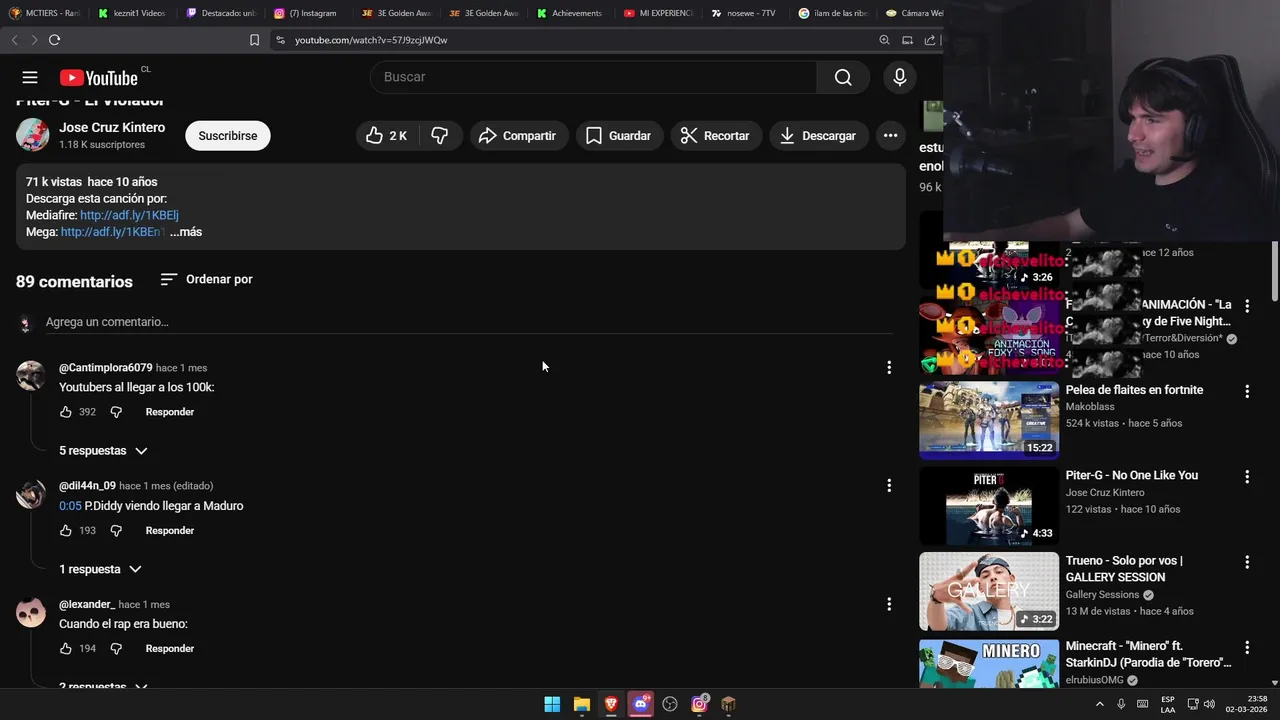1280x720 pixels.
Task: Expand the 1 respuesta thread
Action: 100,569
